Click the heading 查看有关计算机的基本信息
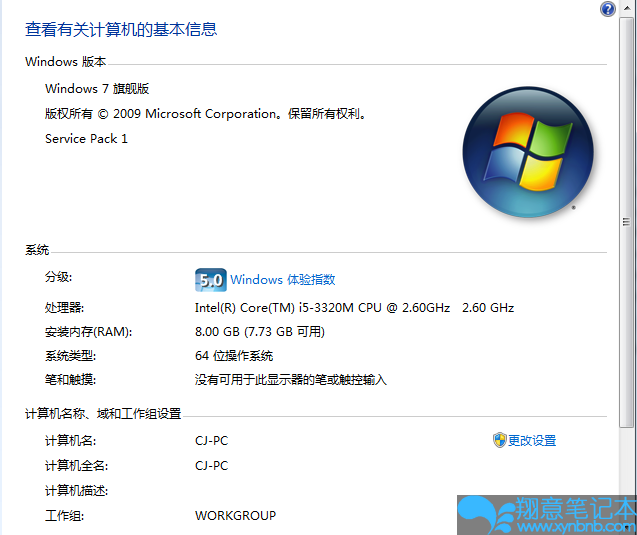Screen dimensions: 637x535 point(121,29)
